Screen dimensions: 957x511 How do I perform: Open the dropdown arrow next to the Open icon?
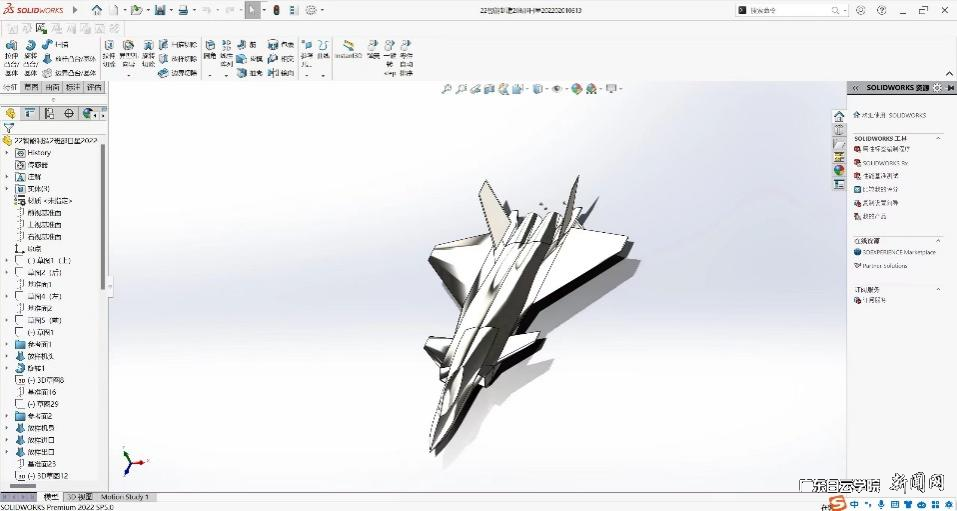[147, 10]
